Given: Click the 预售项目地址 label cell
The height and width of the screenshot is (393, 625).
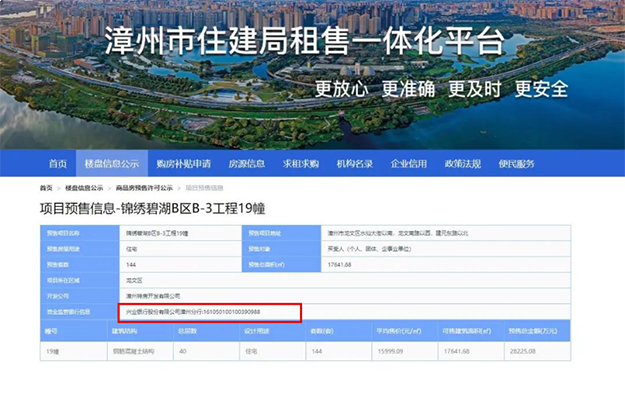Looking at the screenshot, I should click(281, 233).
